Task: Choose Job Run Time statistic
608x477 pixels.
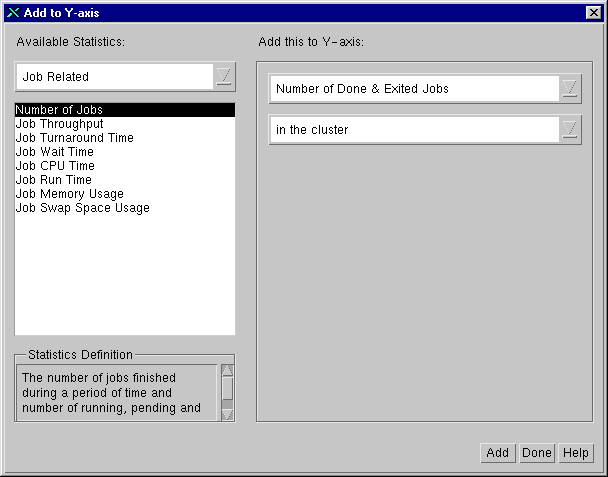Action: click(x=53, y=180)
